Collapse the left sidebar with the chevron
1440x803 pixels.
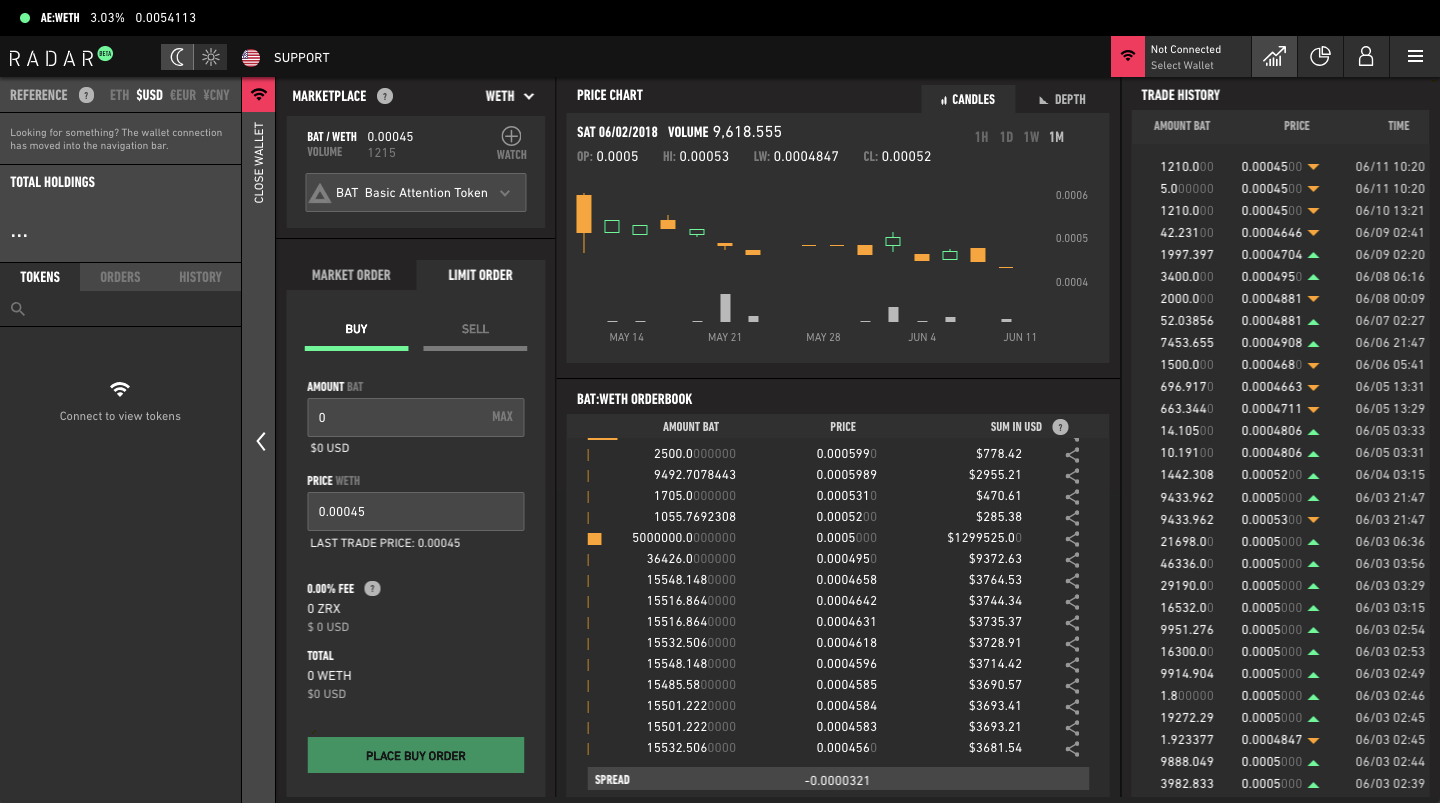pos(261,441)
